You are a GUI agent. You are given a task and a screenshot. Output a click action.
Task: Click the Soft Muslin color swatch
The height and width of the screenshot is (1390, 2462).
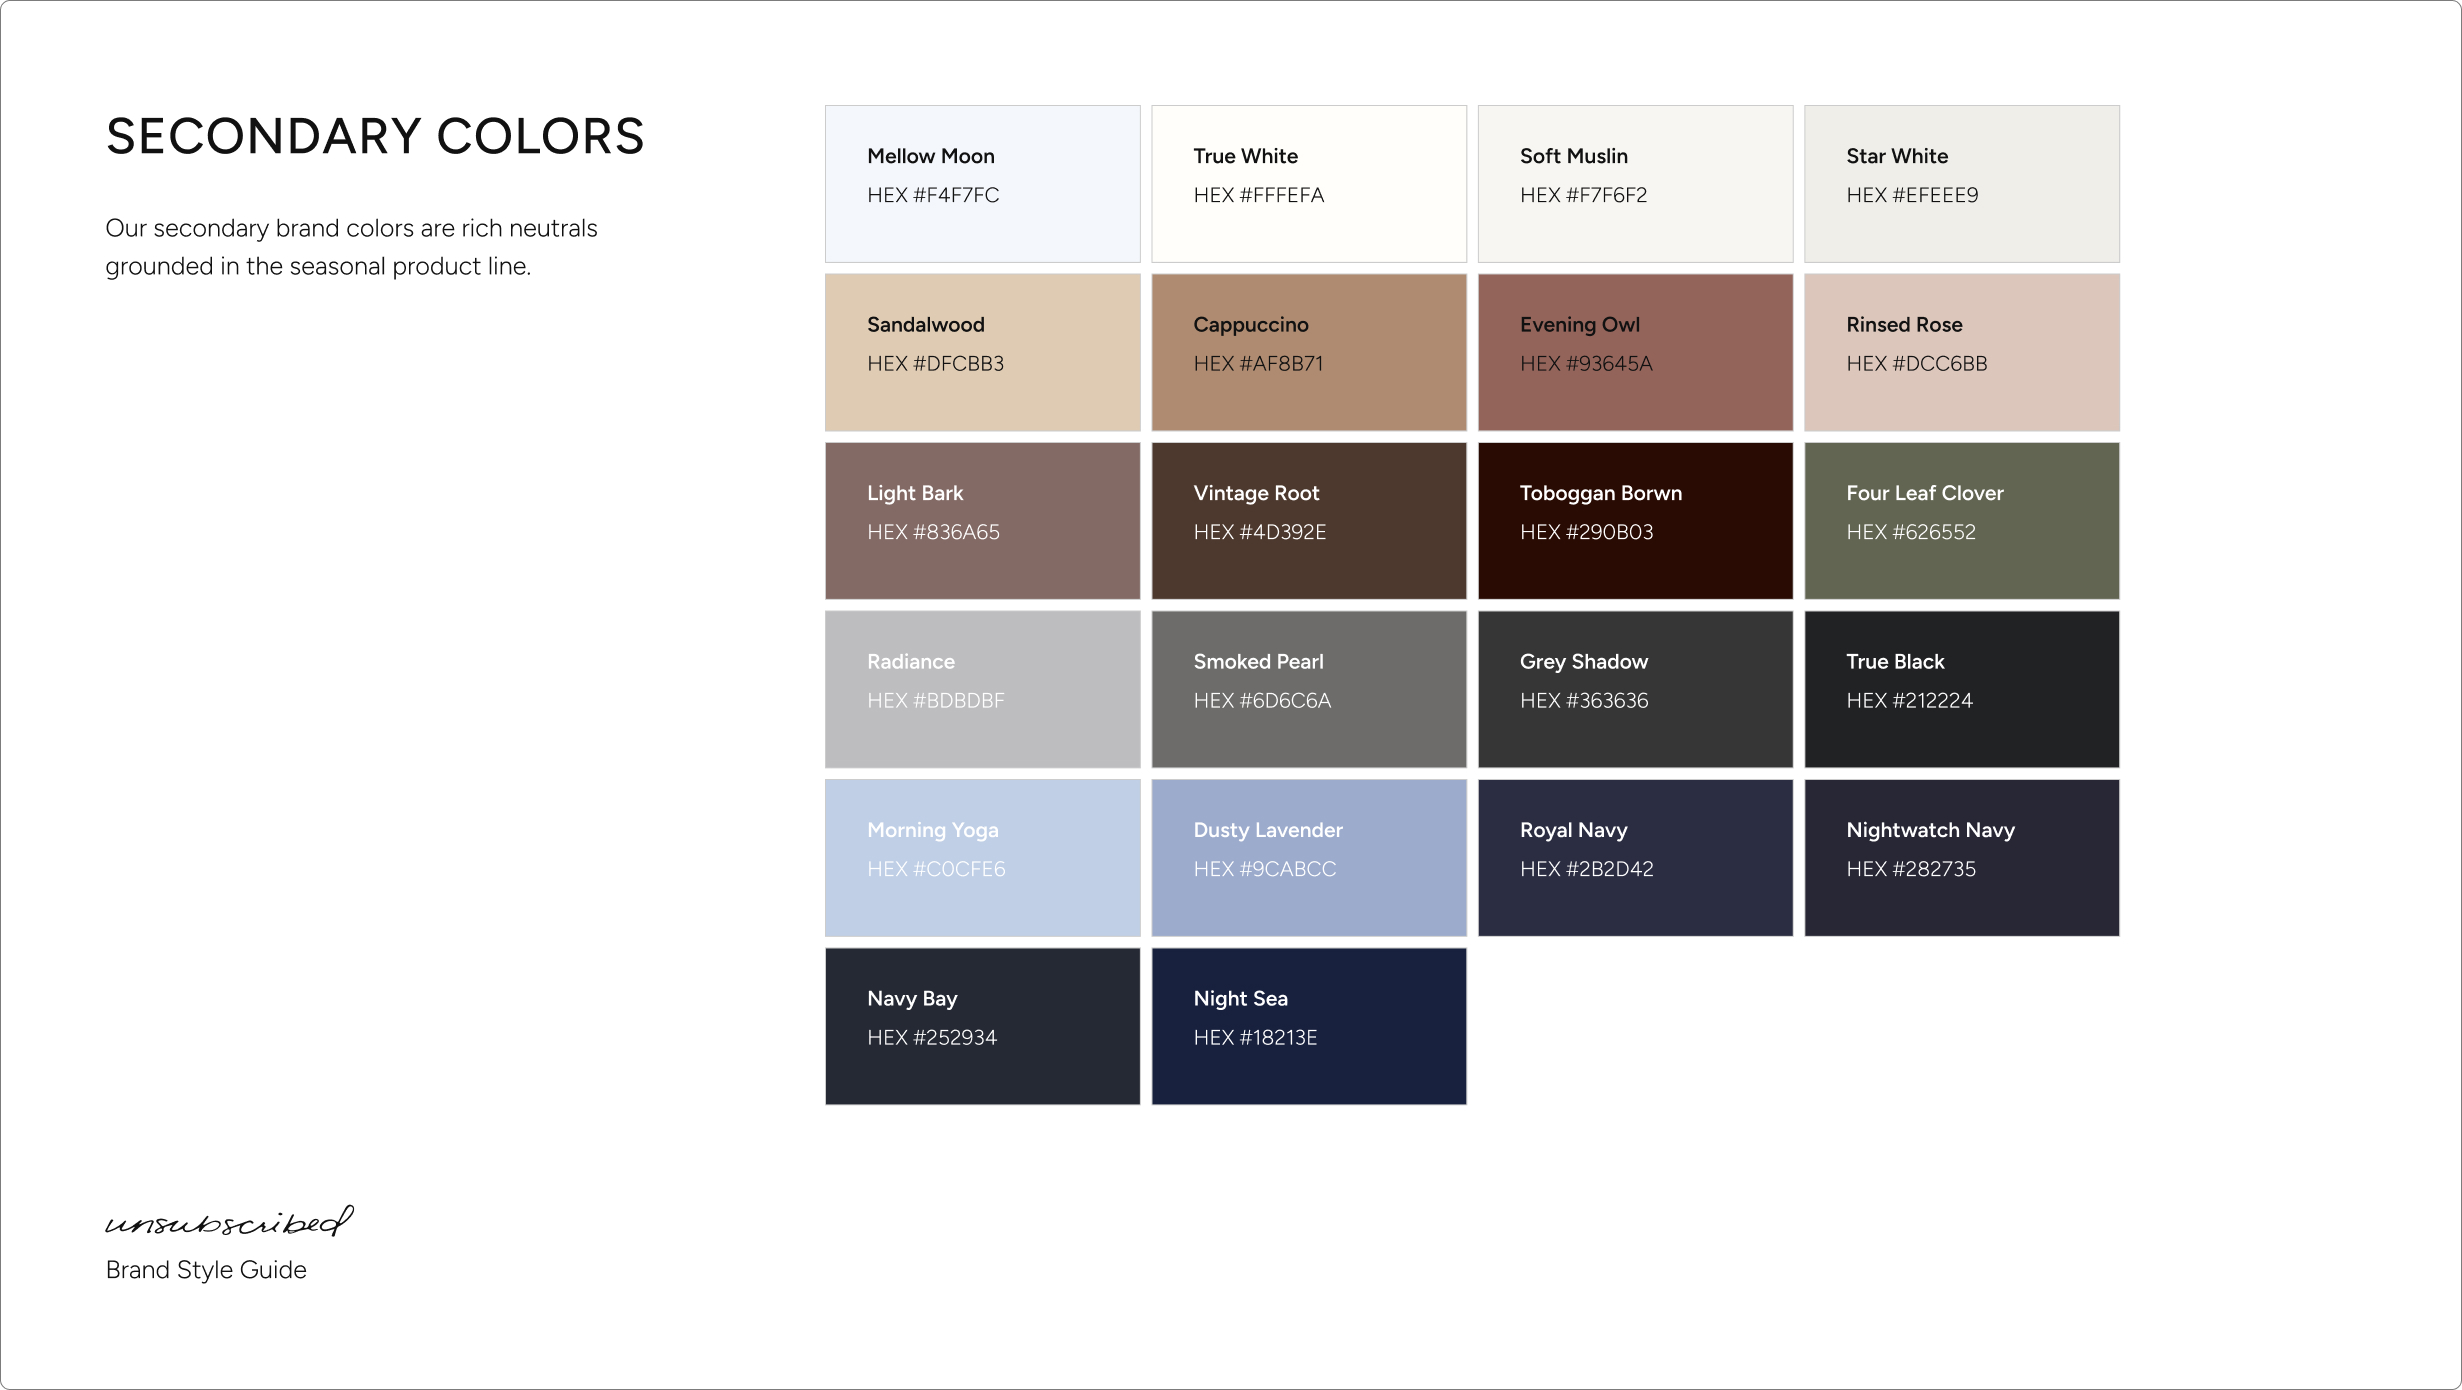[x=1635, y=184]
